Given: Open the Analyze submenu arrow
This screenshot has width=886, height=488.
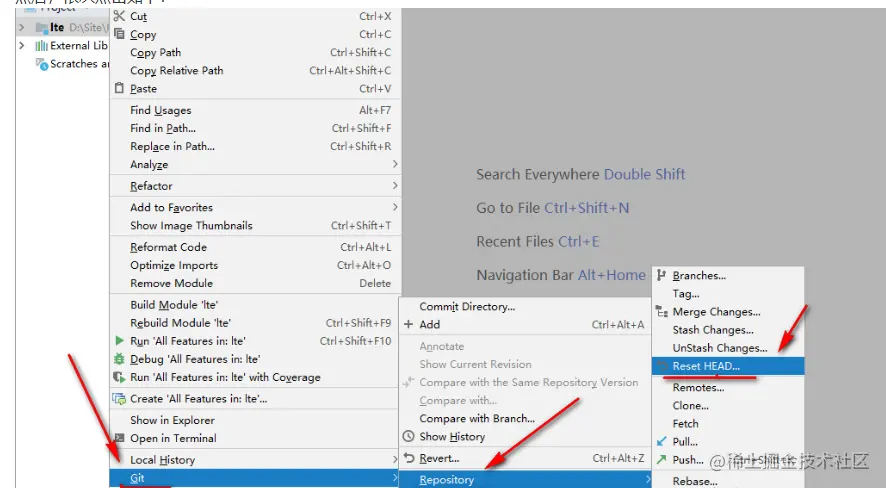Looking at the screenshot, I should coord(394,164).
